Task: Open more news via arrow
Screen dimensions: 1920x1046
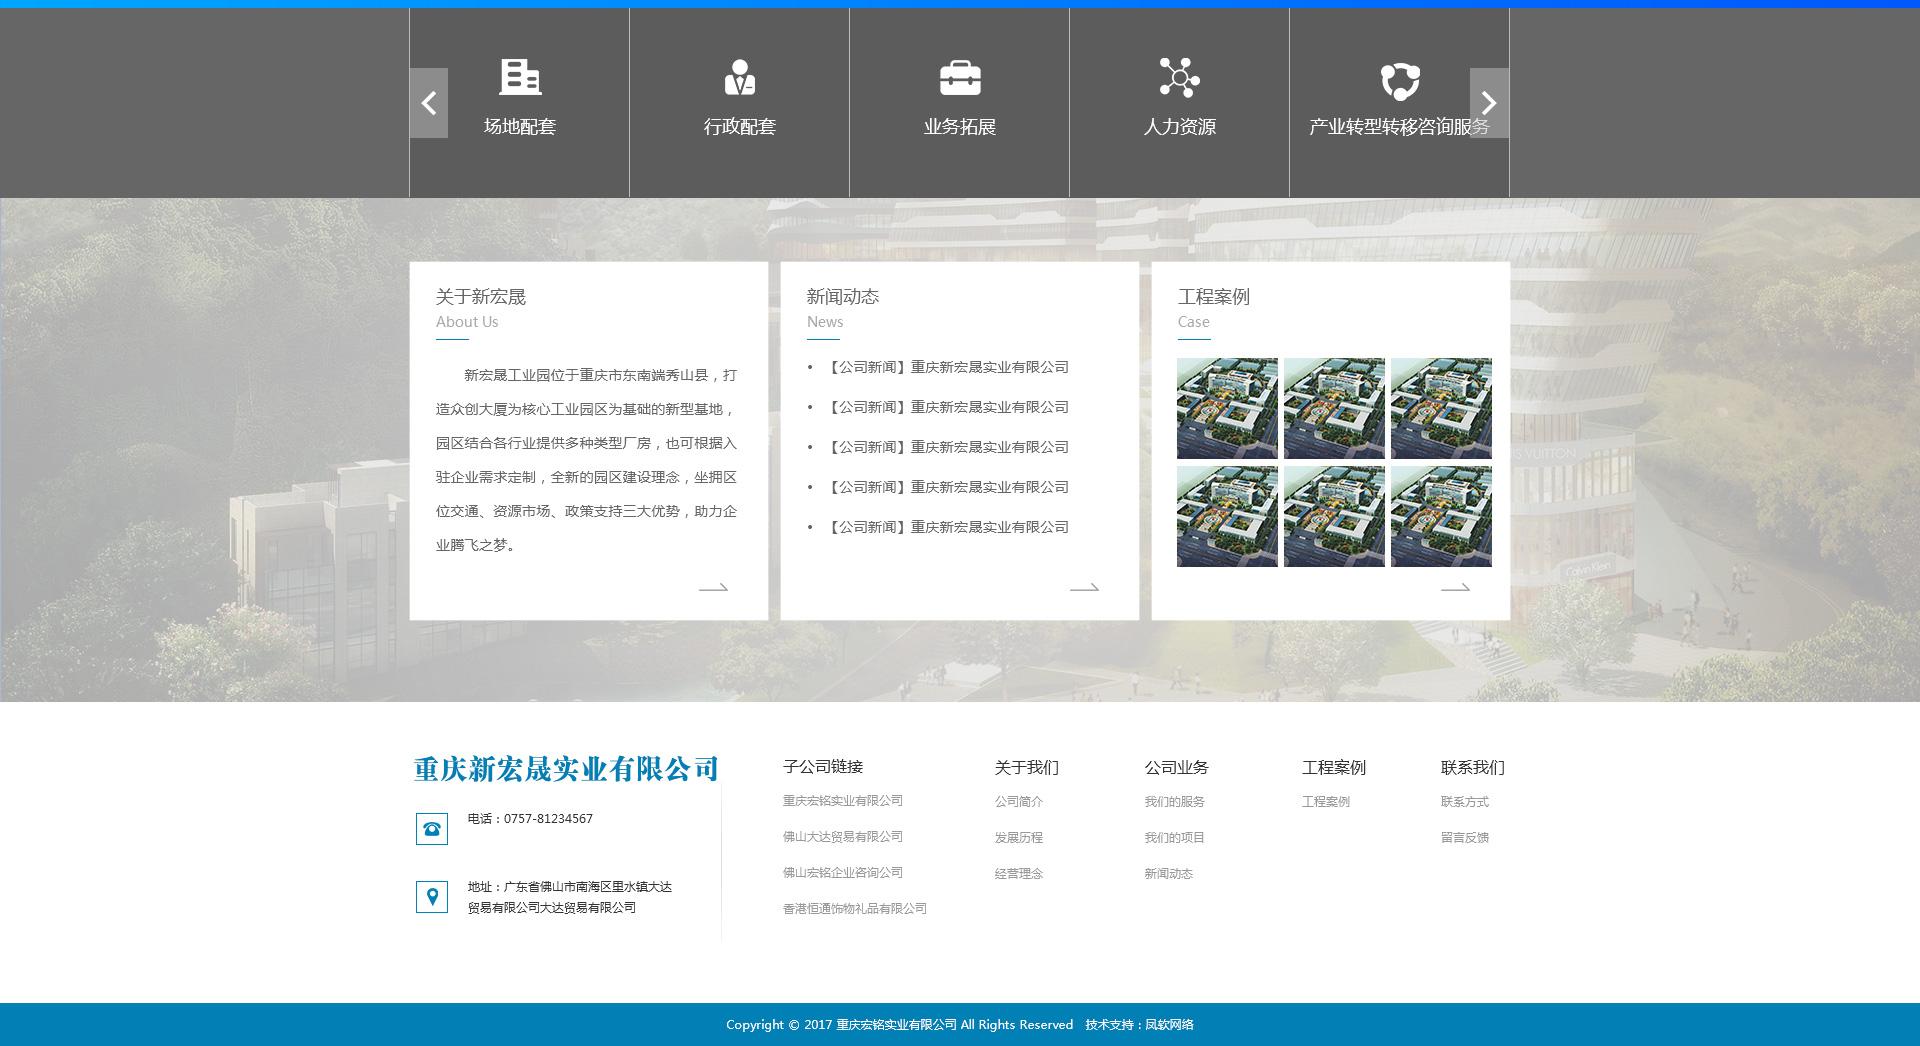Action: click(x=1084, y=588)
